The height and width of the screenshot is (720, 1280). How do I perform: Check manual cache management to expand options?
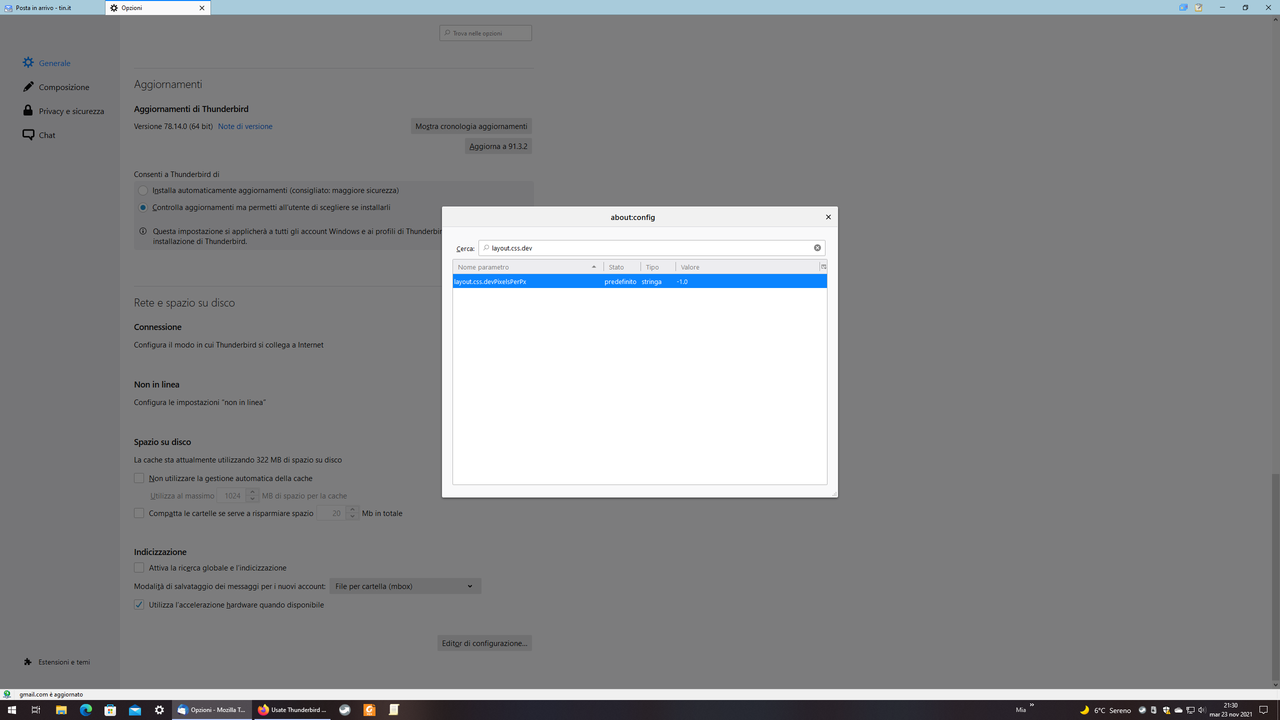[139, 478]
